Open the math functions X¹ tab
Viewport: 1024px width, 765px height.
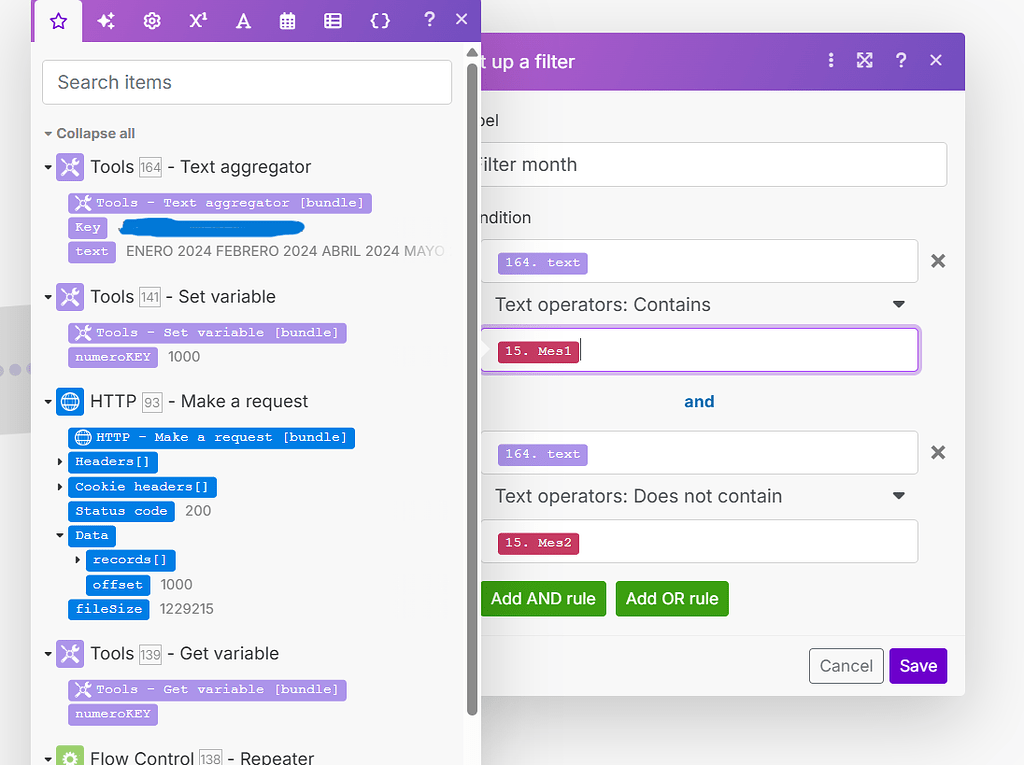[197, 20]
